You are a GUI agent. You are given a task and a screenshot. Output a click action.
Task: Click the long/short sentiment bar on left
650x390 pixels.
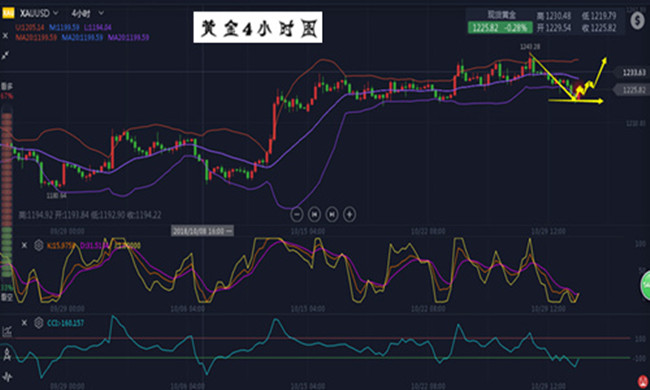[7, 191]
